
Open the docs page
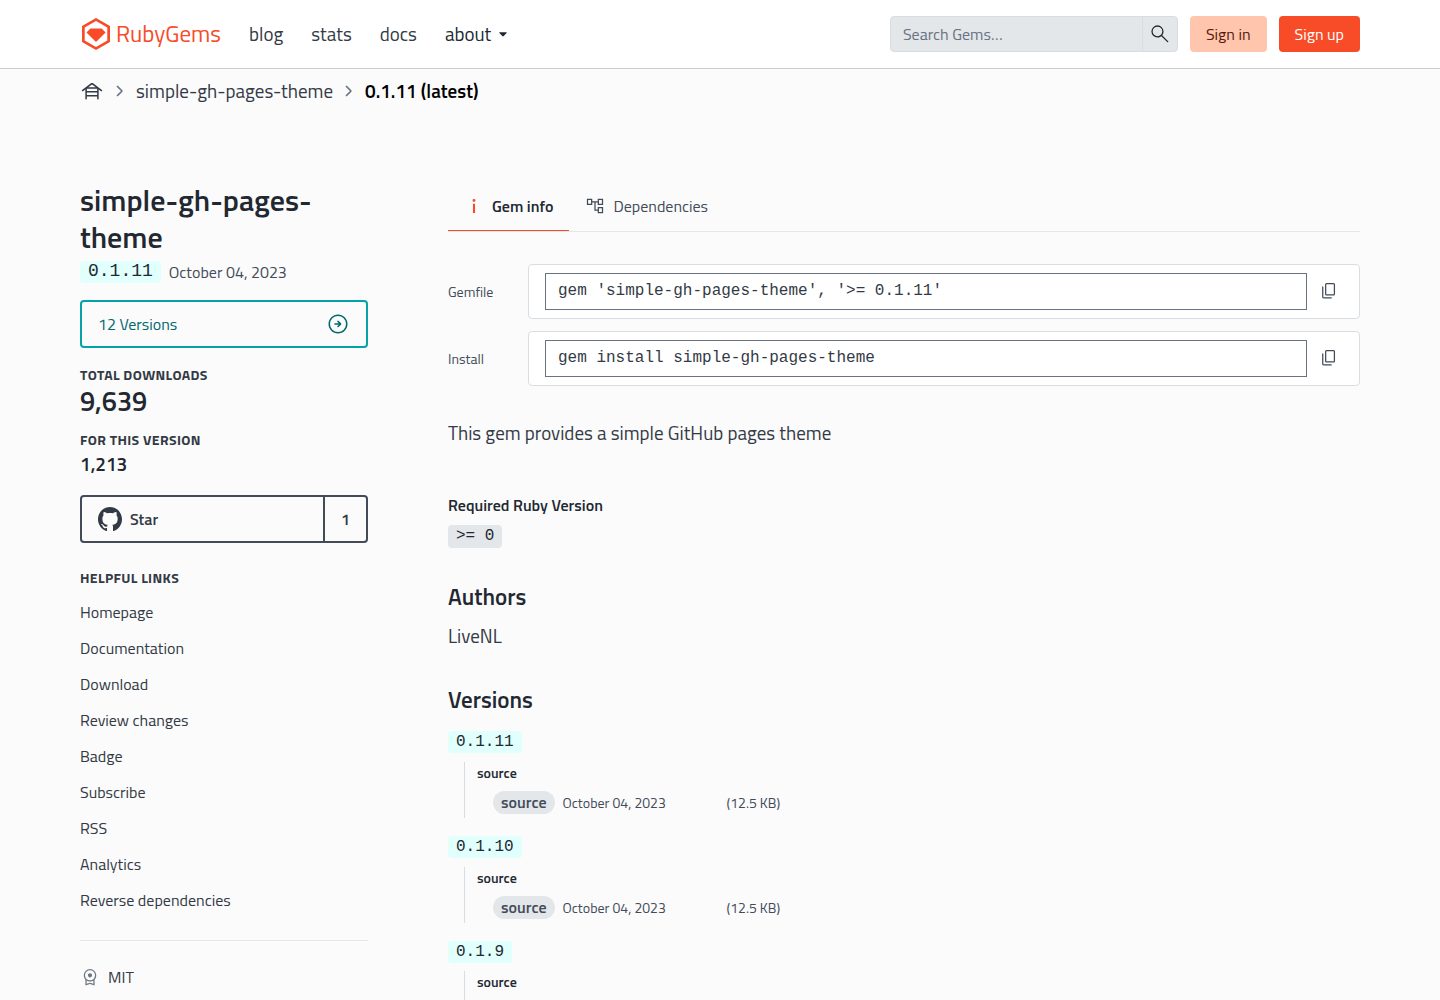398,34
